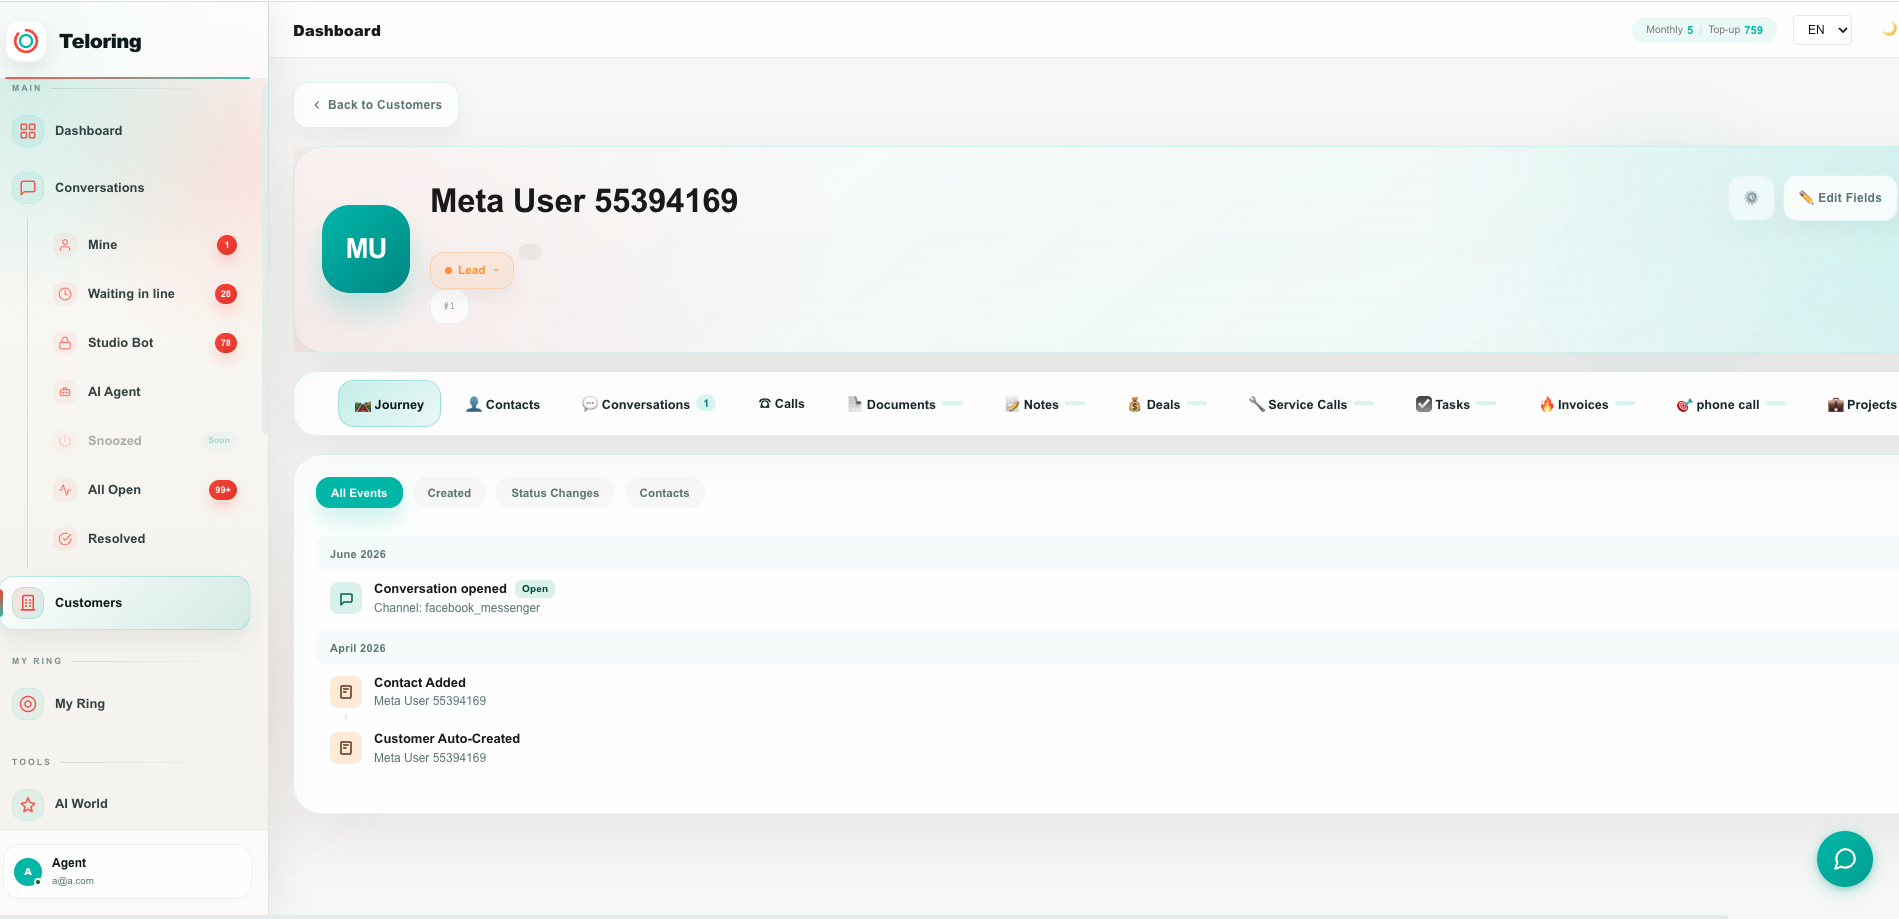Switch to the Journey tab
The image size is (1899, 919).
pos(389,404)
